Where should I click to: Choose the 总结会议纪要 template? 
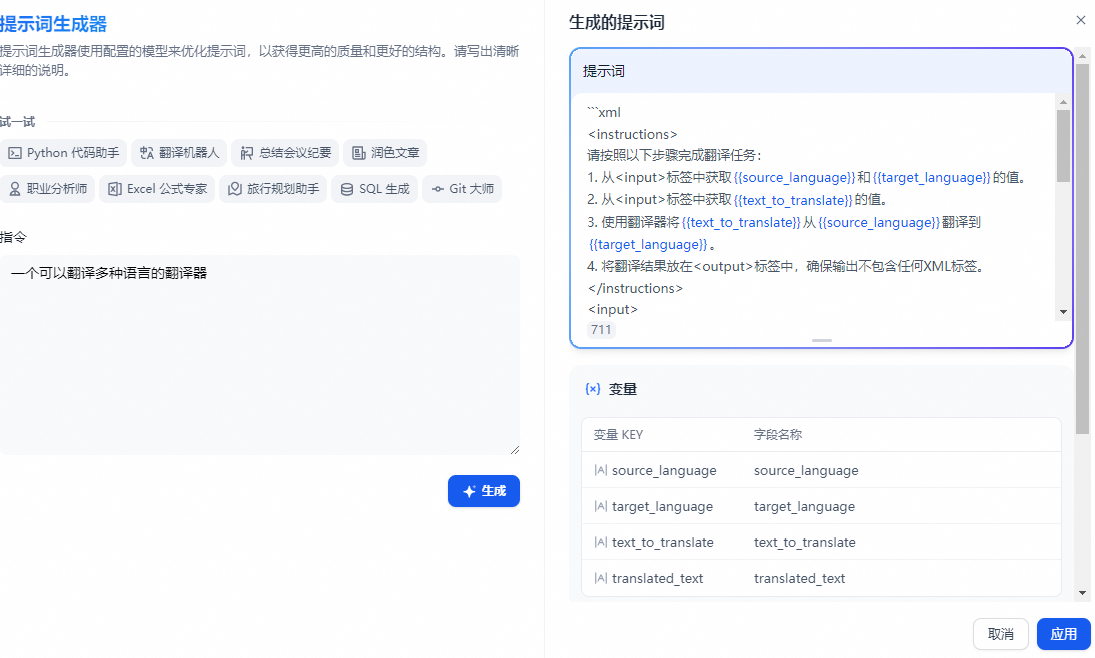[285, 153]
